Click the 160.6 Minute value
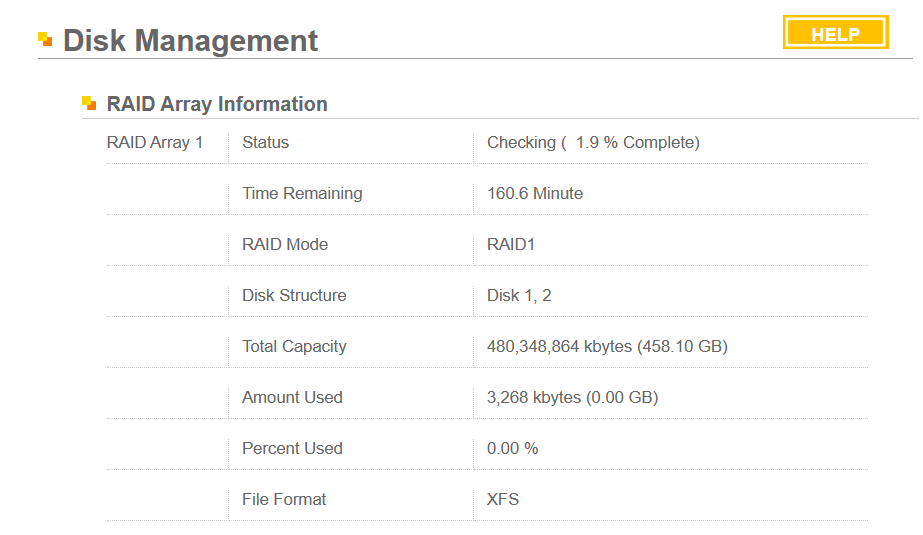This screenshot has height=535, width=923. point(535,193)
